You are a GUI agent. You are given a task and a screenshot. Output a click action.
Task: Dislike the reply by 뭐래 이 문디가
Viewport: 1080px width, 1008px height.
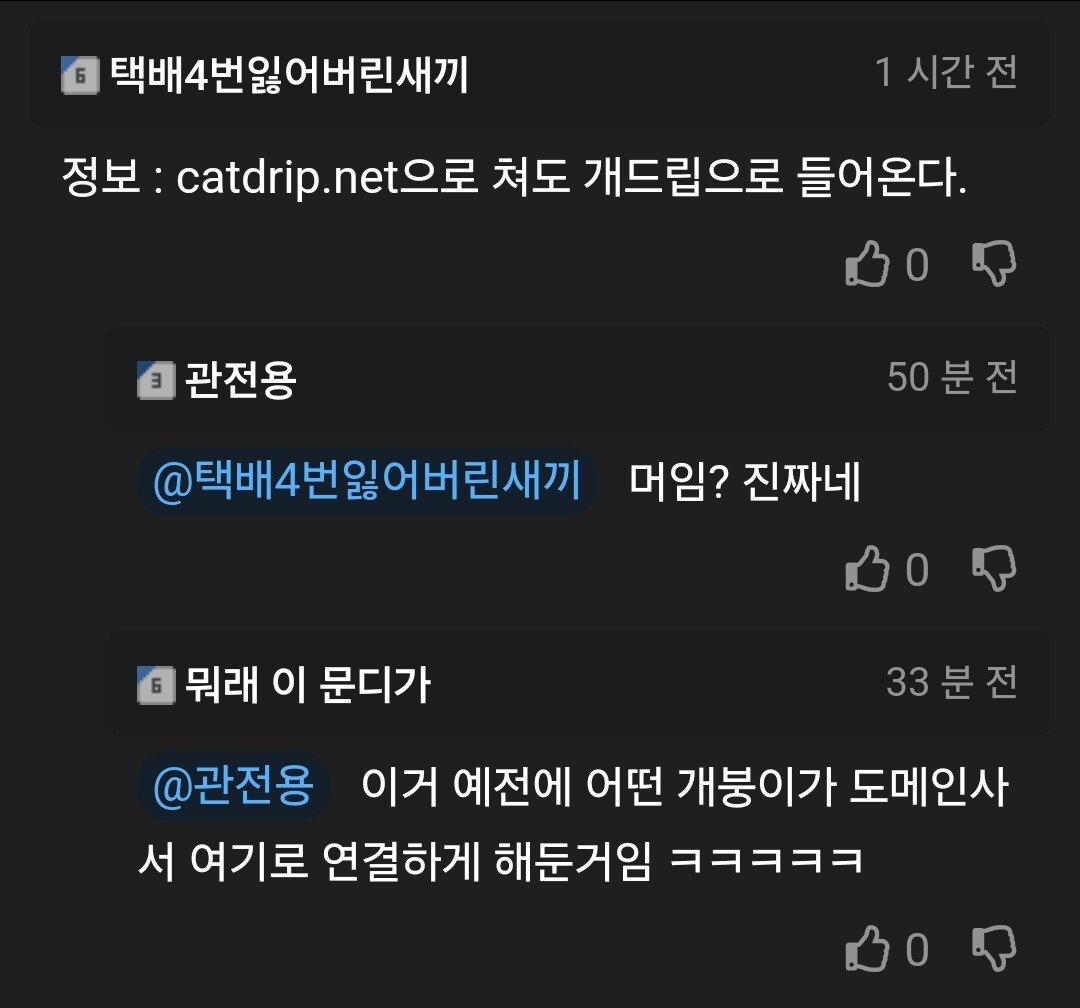point(994,949)
